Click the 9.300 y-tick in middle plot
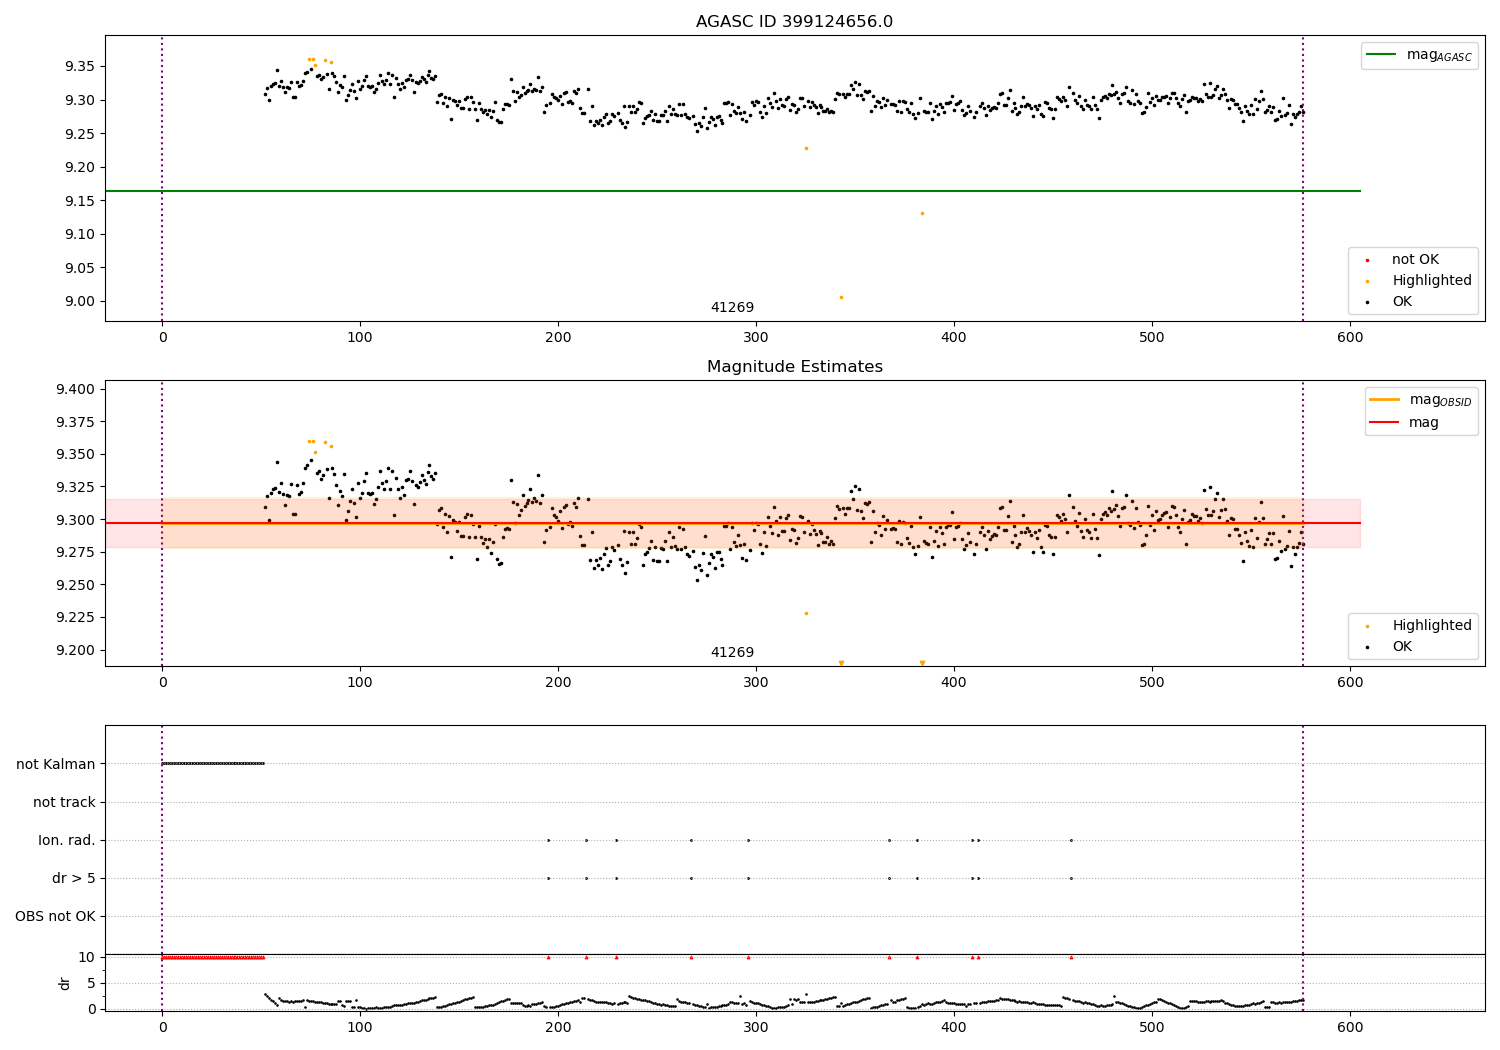The width and height of the screenshot is (1500, 1050). coord(76,520)
